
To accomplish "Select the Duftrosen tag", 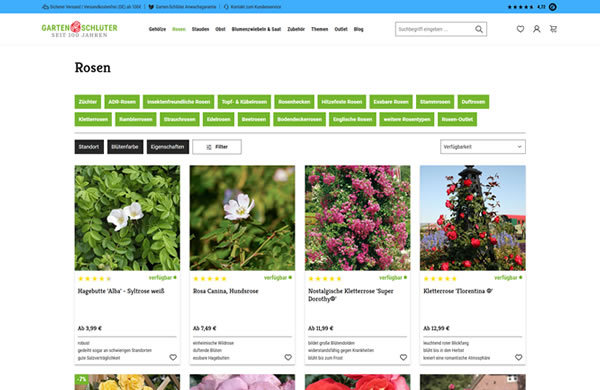I will pos(473,102).
